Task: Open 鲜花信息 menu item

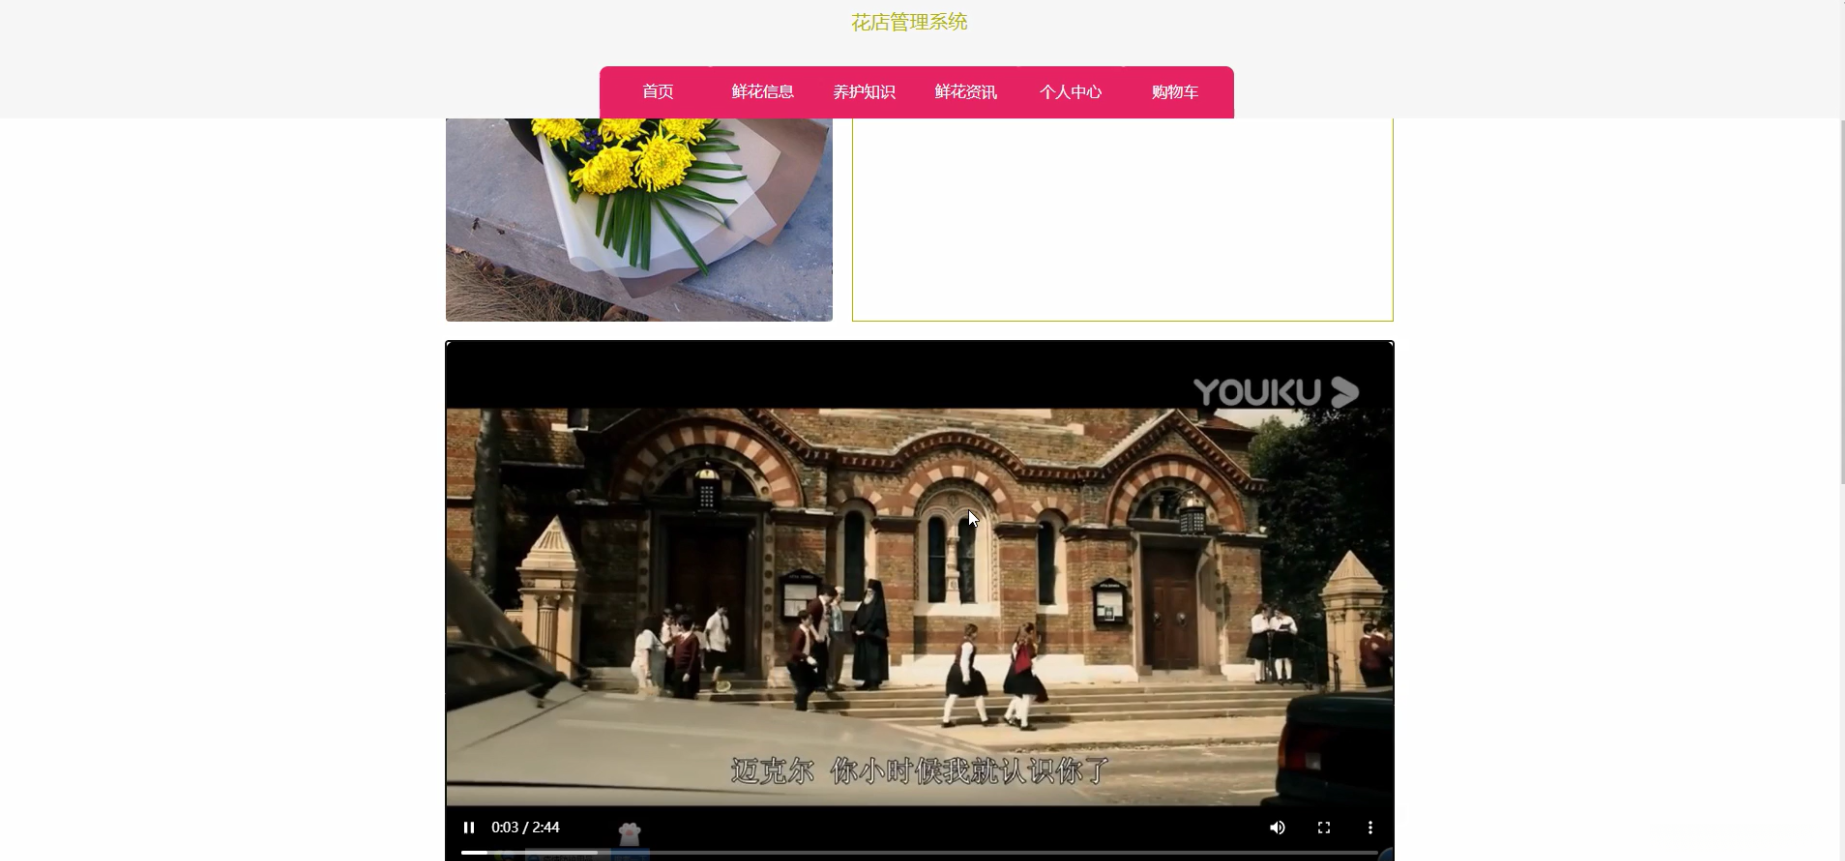Action: pyautogui.click(x=763, y=92)
